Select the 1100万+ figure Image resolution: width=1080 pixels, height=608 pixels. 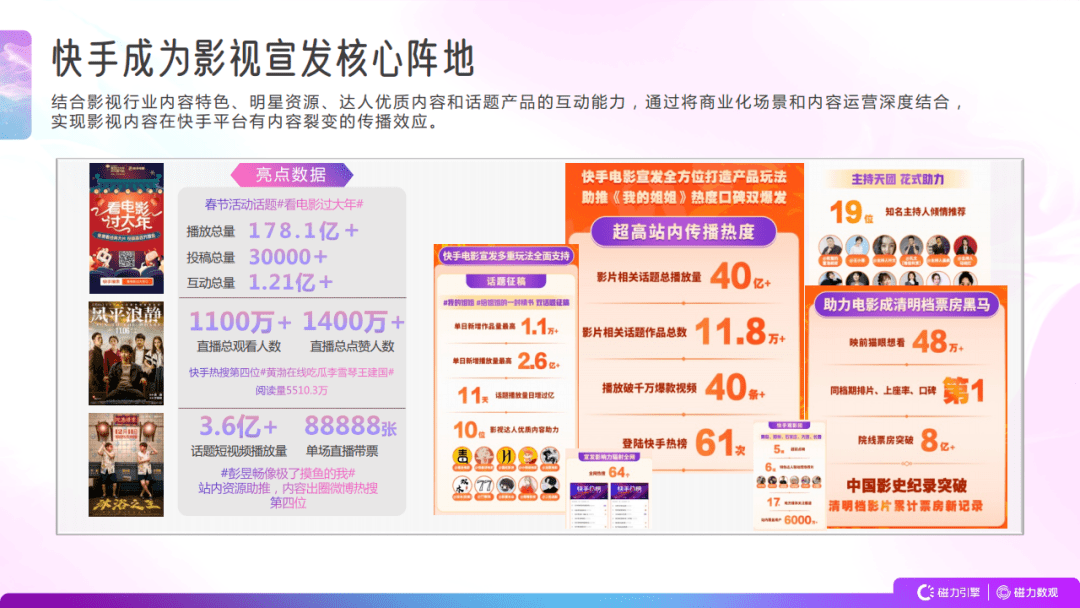click(x=240, y=322)
